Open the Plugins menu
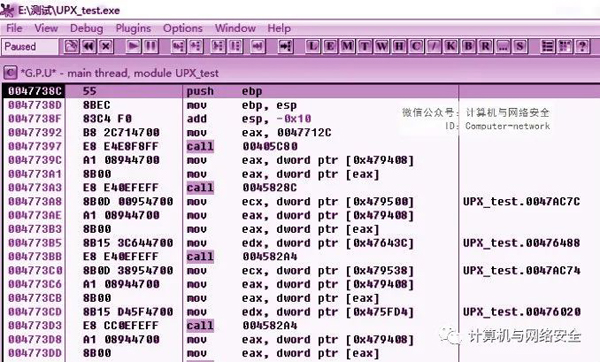Viewport: 600px width, 362px height. click(x=133, y=28)
